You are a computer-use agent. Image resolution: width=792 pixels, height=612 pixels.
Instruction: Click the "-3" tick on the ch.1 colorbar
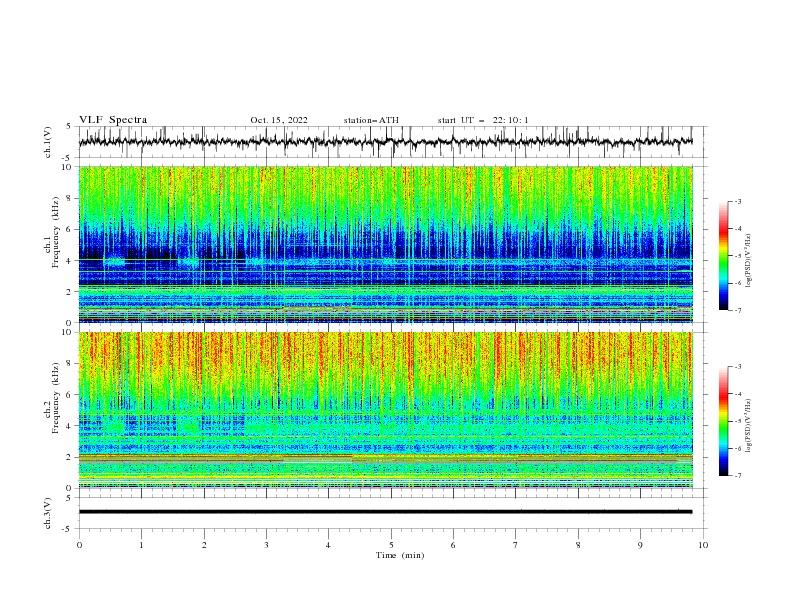tap(737, 201)
